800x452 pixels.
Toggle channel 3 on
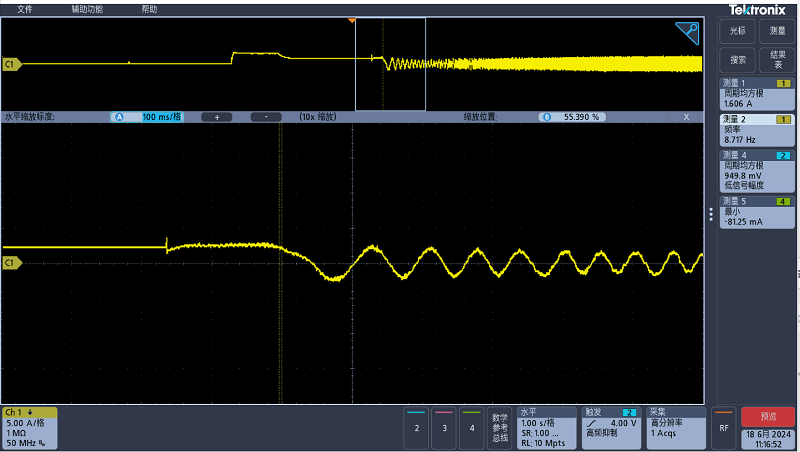click(x=444, y=427)
